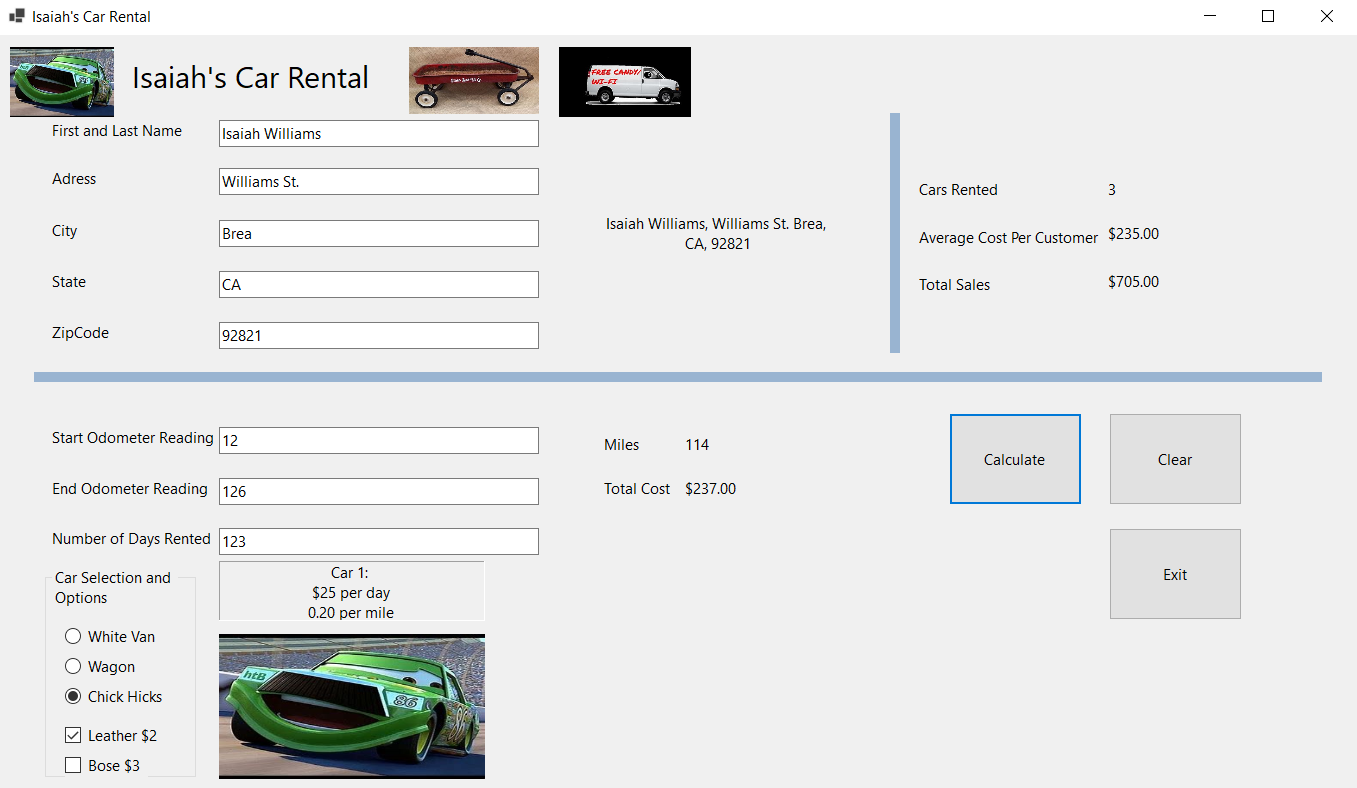Click the app icon in the title bar
Screen dimensions: 1357x788
click(16, 16)
